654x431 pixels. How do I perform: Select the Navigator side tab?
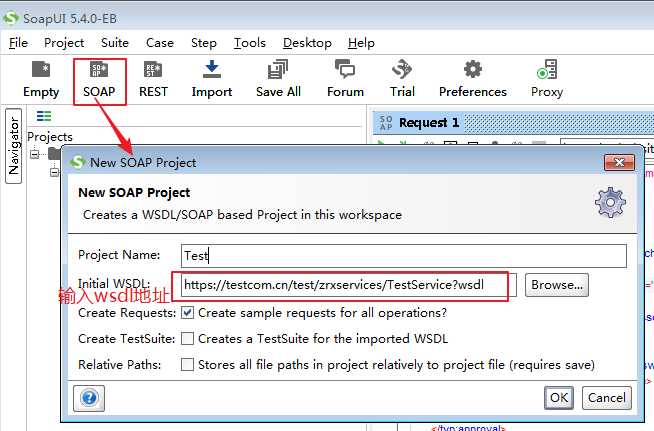click(13, 146)
